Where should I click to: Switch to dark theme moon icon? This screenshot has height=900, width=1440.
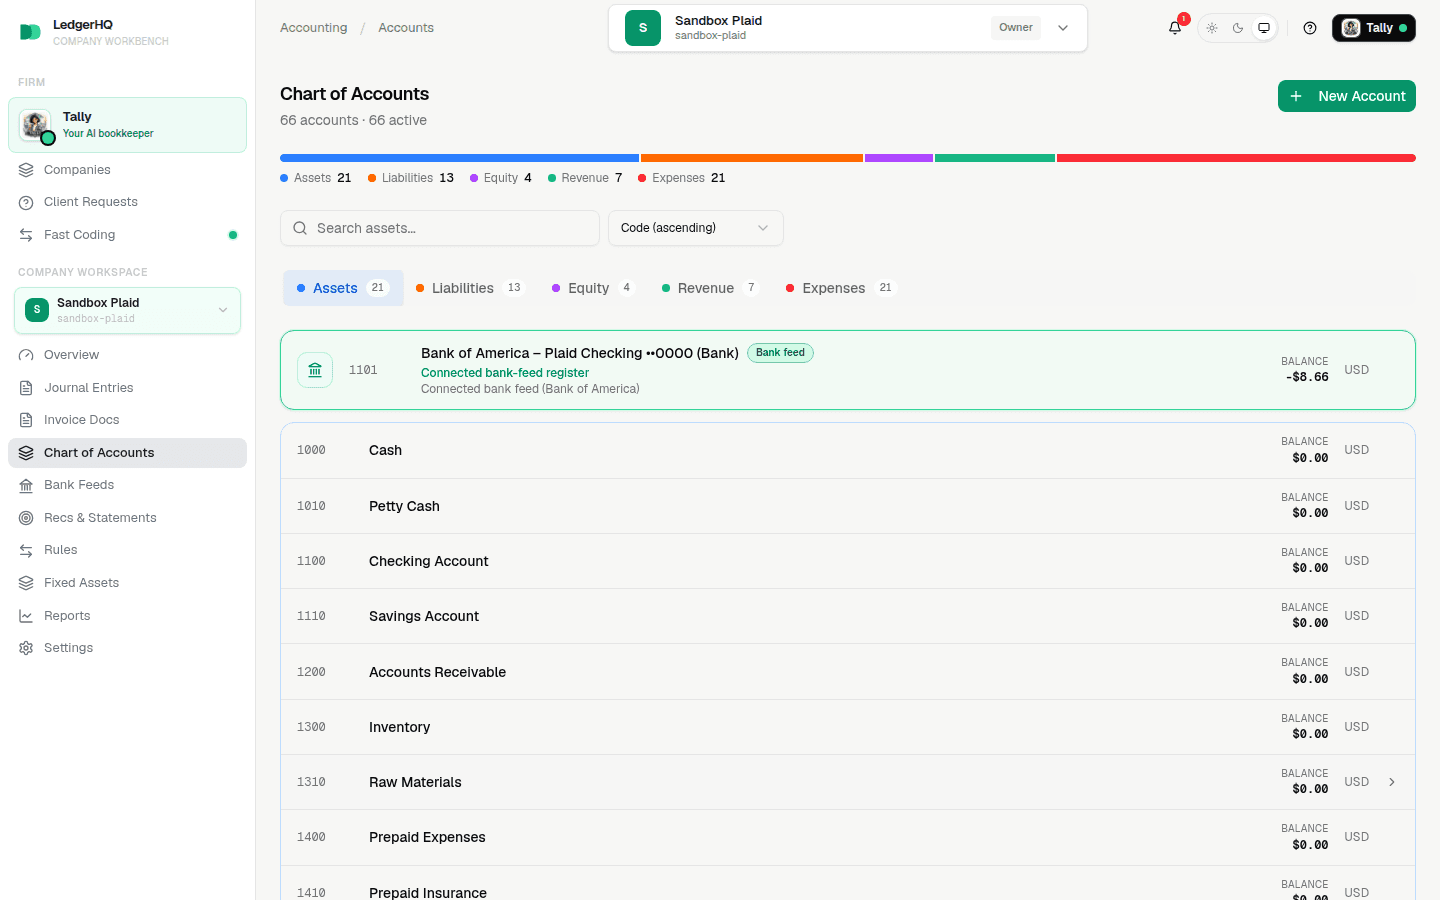[x=1238, y=28]
